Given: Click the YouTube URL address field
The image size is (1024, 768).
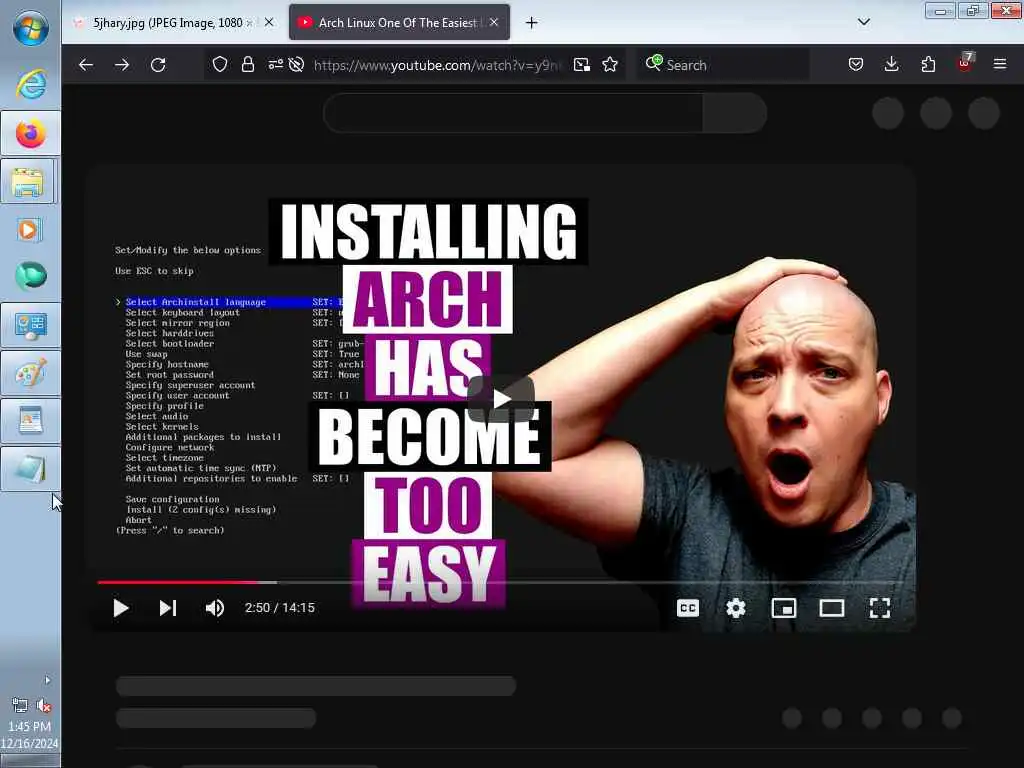Looking at the screenshot, I should (x=437, y=65).
